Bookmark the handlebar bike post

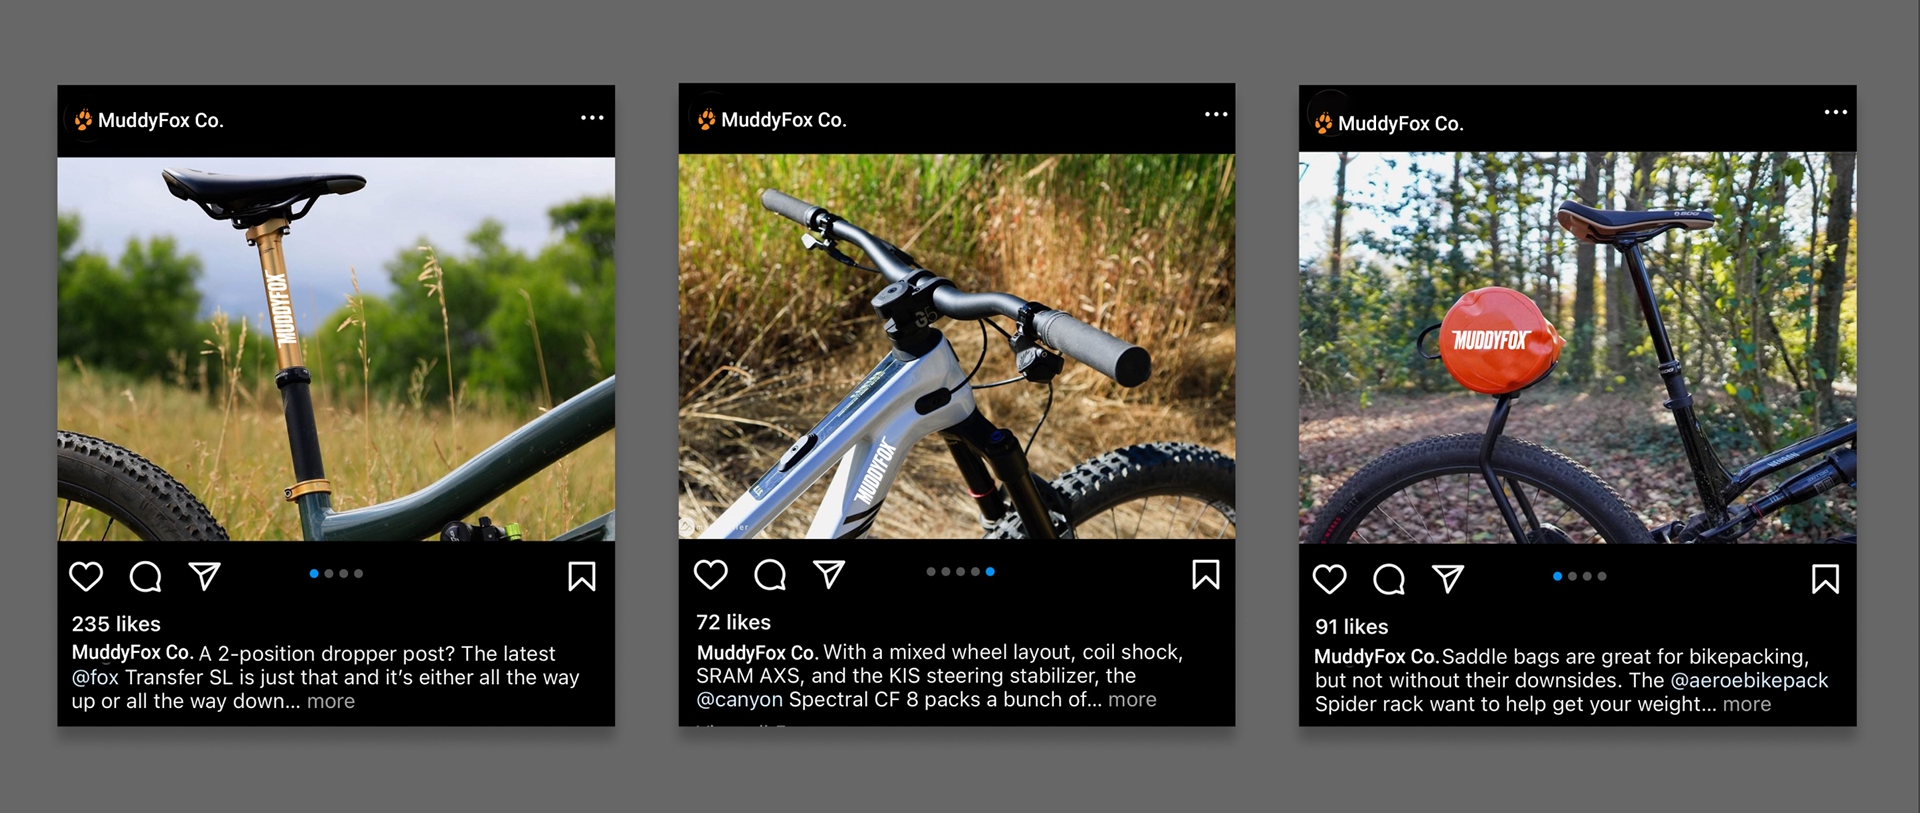tap(1205, 574)
